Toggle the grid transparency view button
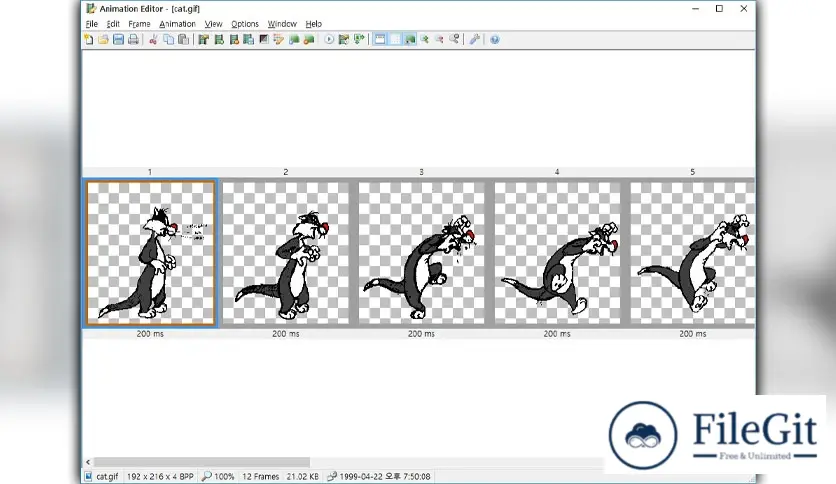The width and height of the screenshot is (836, 484). click(395, 39)
